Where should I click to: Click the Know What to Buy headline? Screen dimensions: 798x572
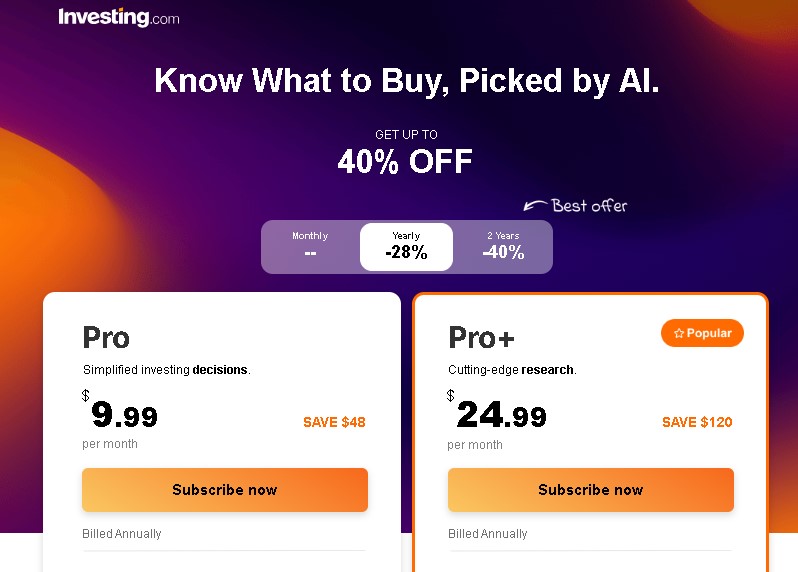(407, 80)
